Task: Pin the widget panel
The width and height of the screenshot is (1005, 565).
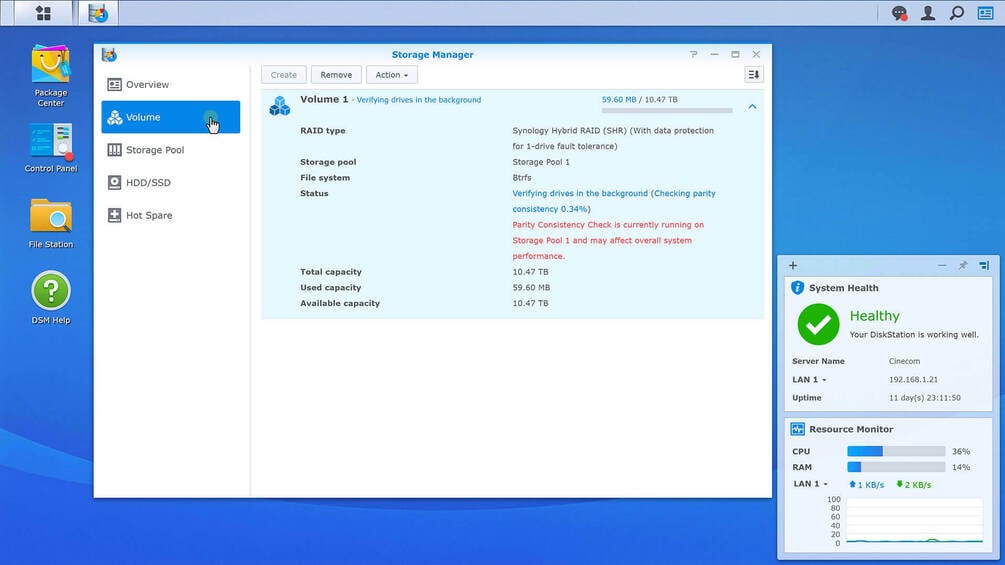Action: tap(963, 265)
